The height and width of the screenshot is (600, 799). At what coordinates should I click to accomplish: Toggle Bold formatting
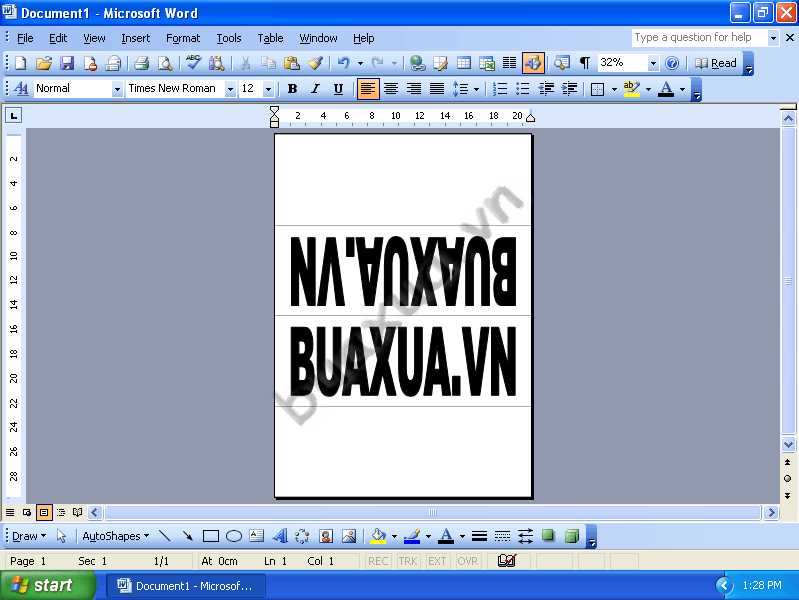[292, 89]
